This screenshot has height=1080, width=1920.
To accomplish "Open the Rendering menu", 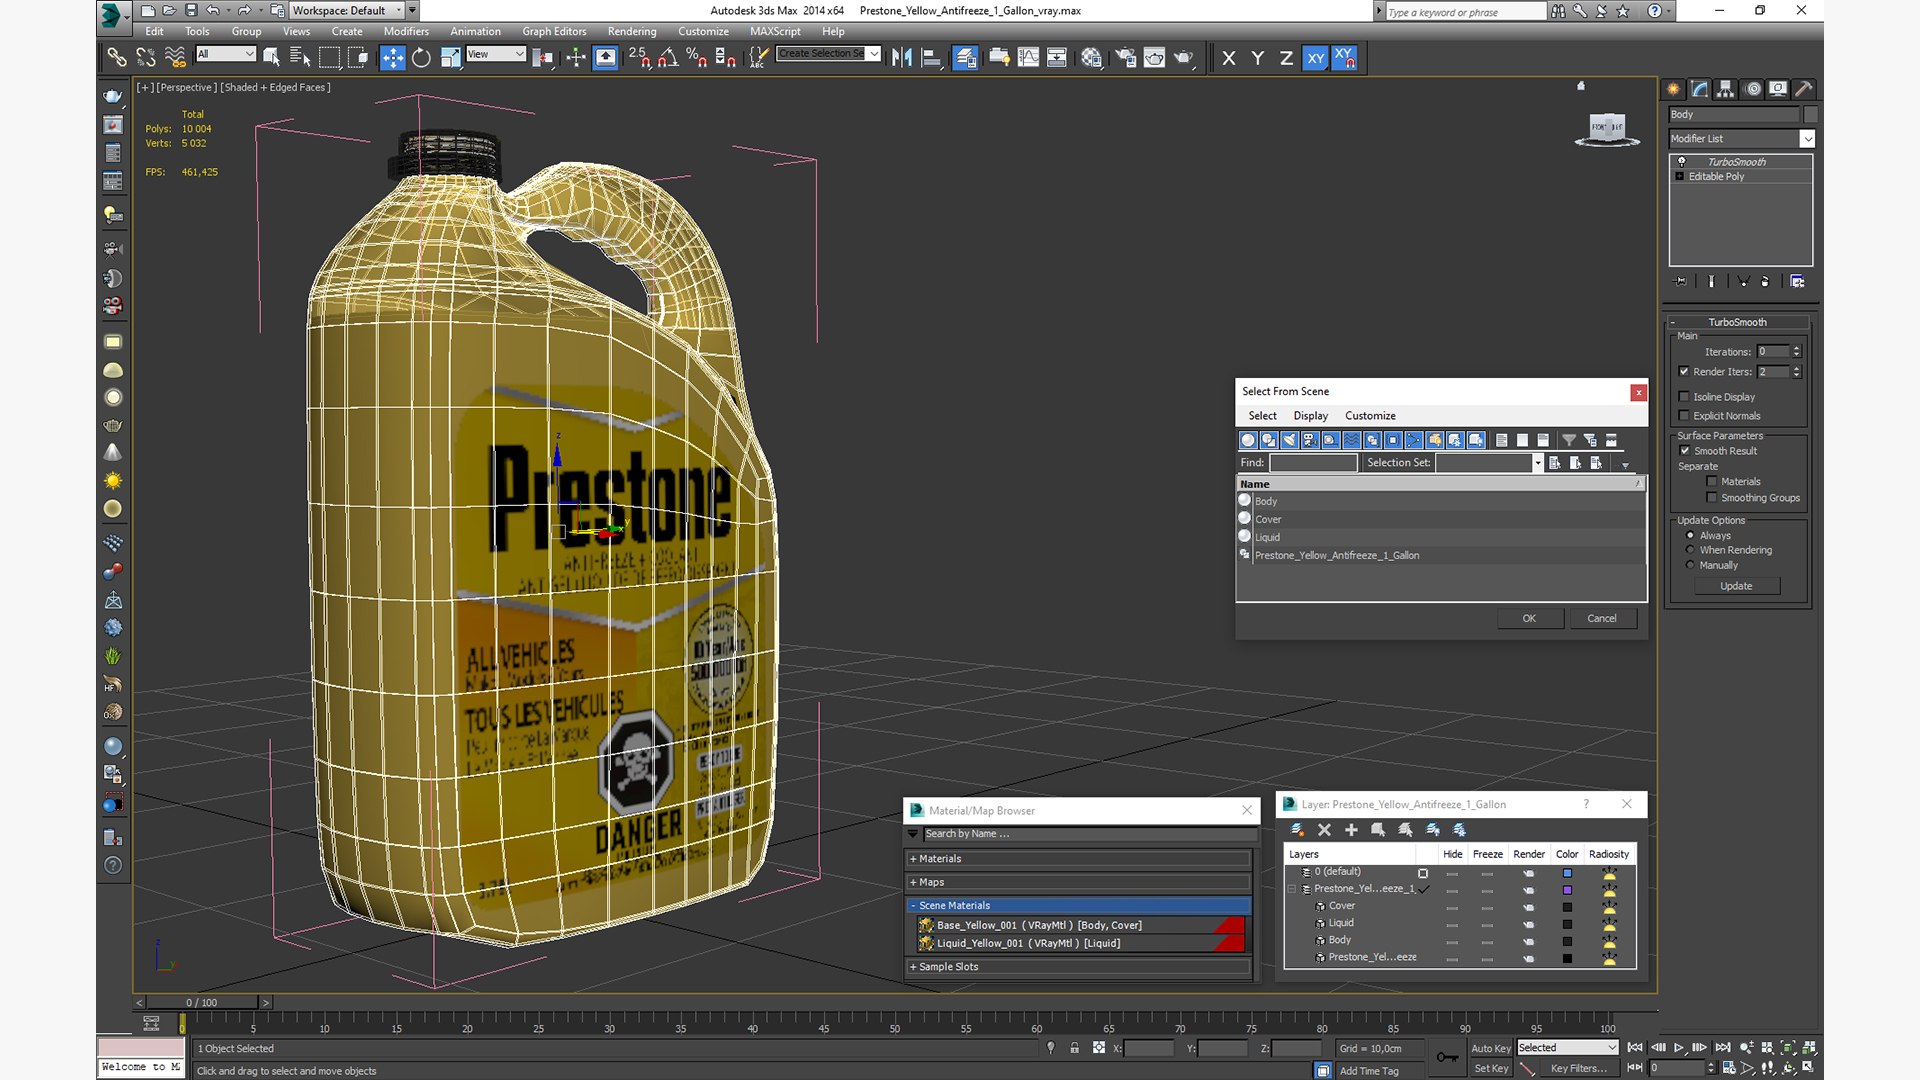I will point(631,31).
